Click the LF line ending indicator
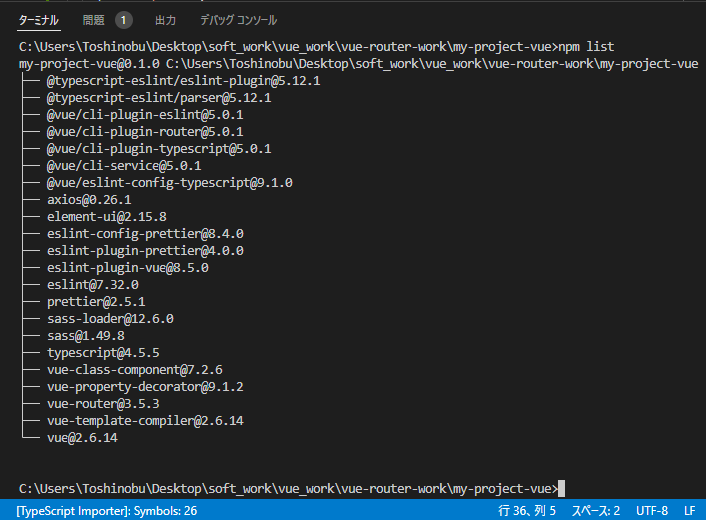706x520 pixels. tap(690, 511)
